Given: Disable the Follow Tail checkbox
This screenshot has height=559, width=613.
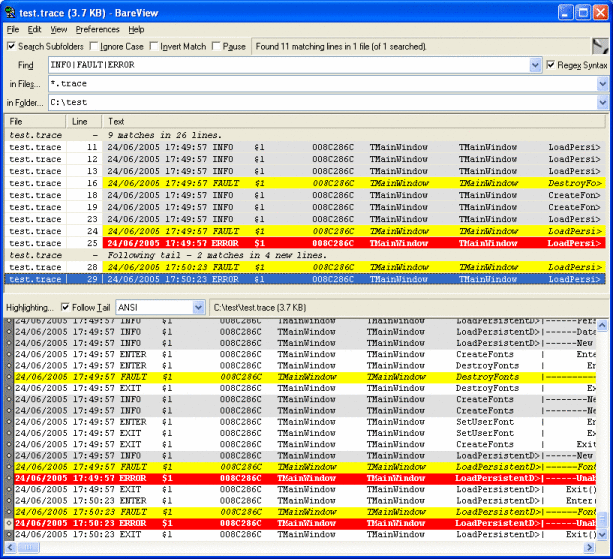Looking at the screenshot, I should pyautogui.click(x=66, y=307).
